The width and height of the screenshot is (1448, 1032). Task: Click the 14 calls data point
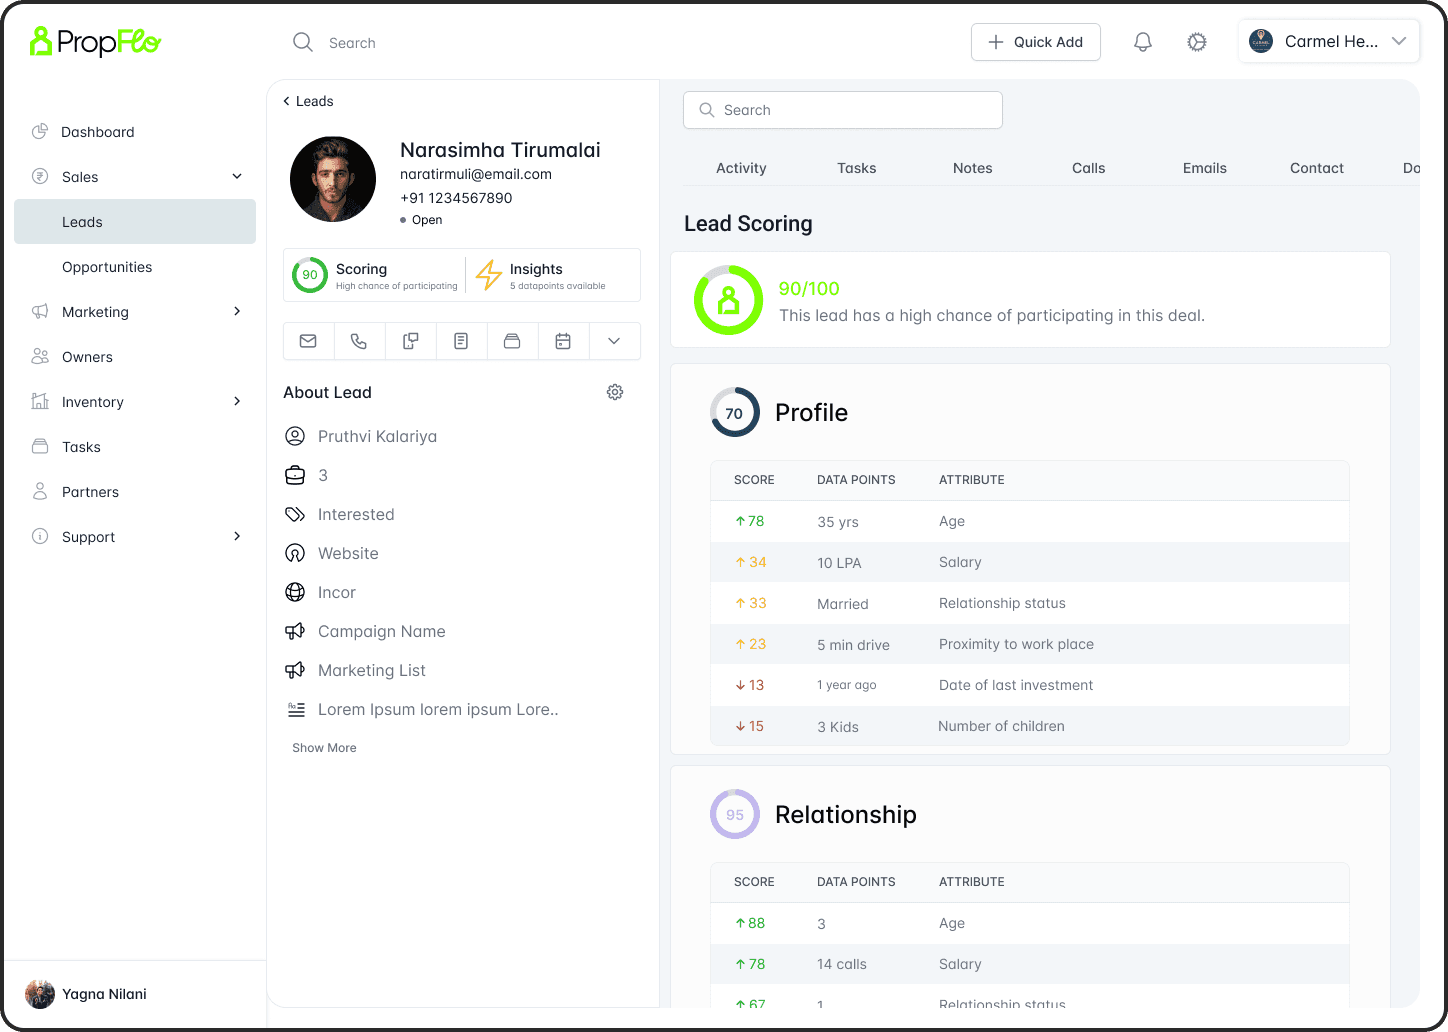point(842,964)
